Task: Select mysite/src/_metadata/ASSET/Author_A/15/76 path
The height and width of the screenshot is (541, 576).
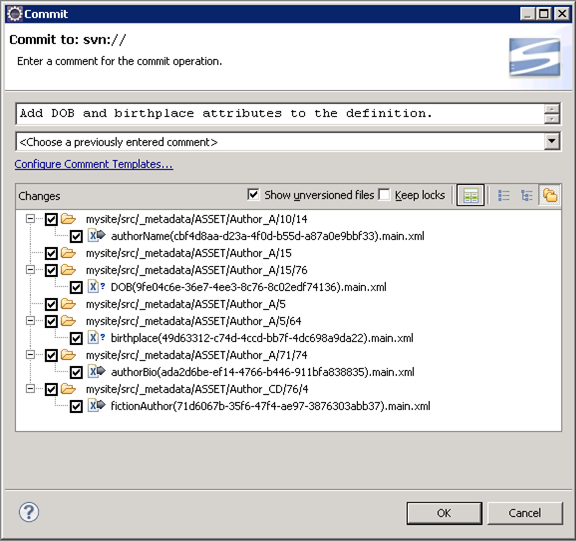Action: [197, 270]
